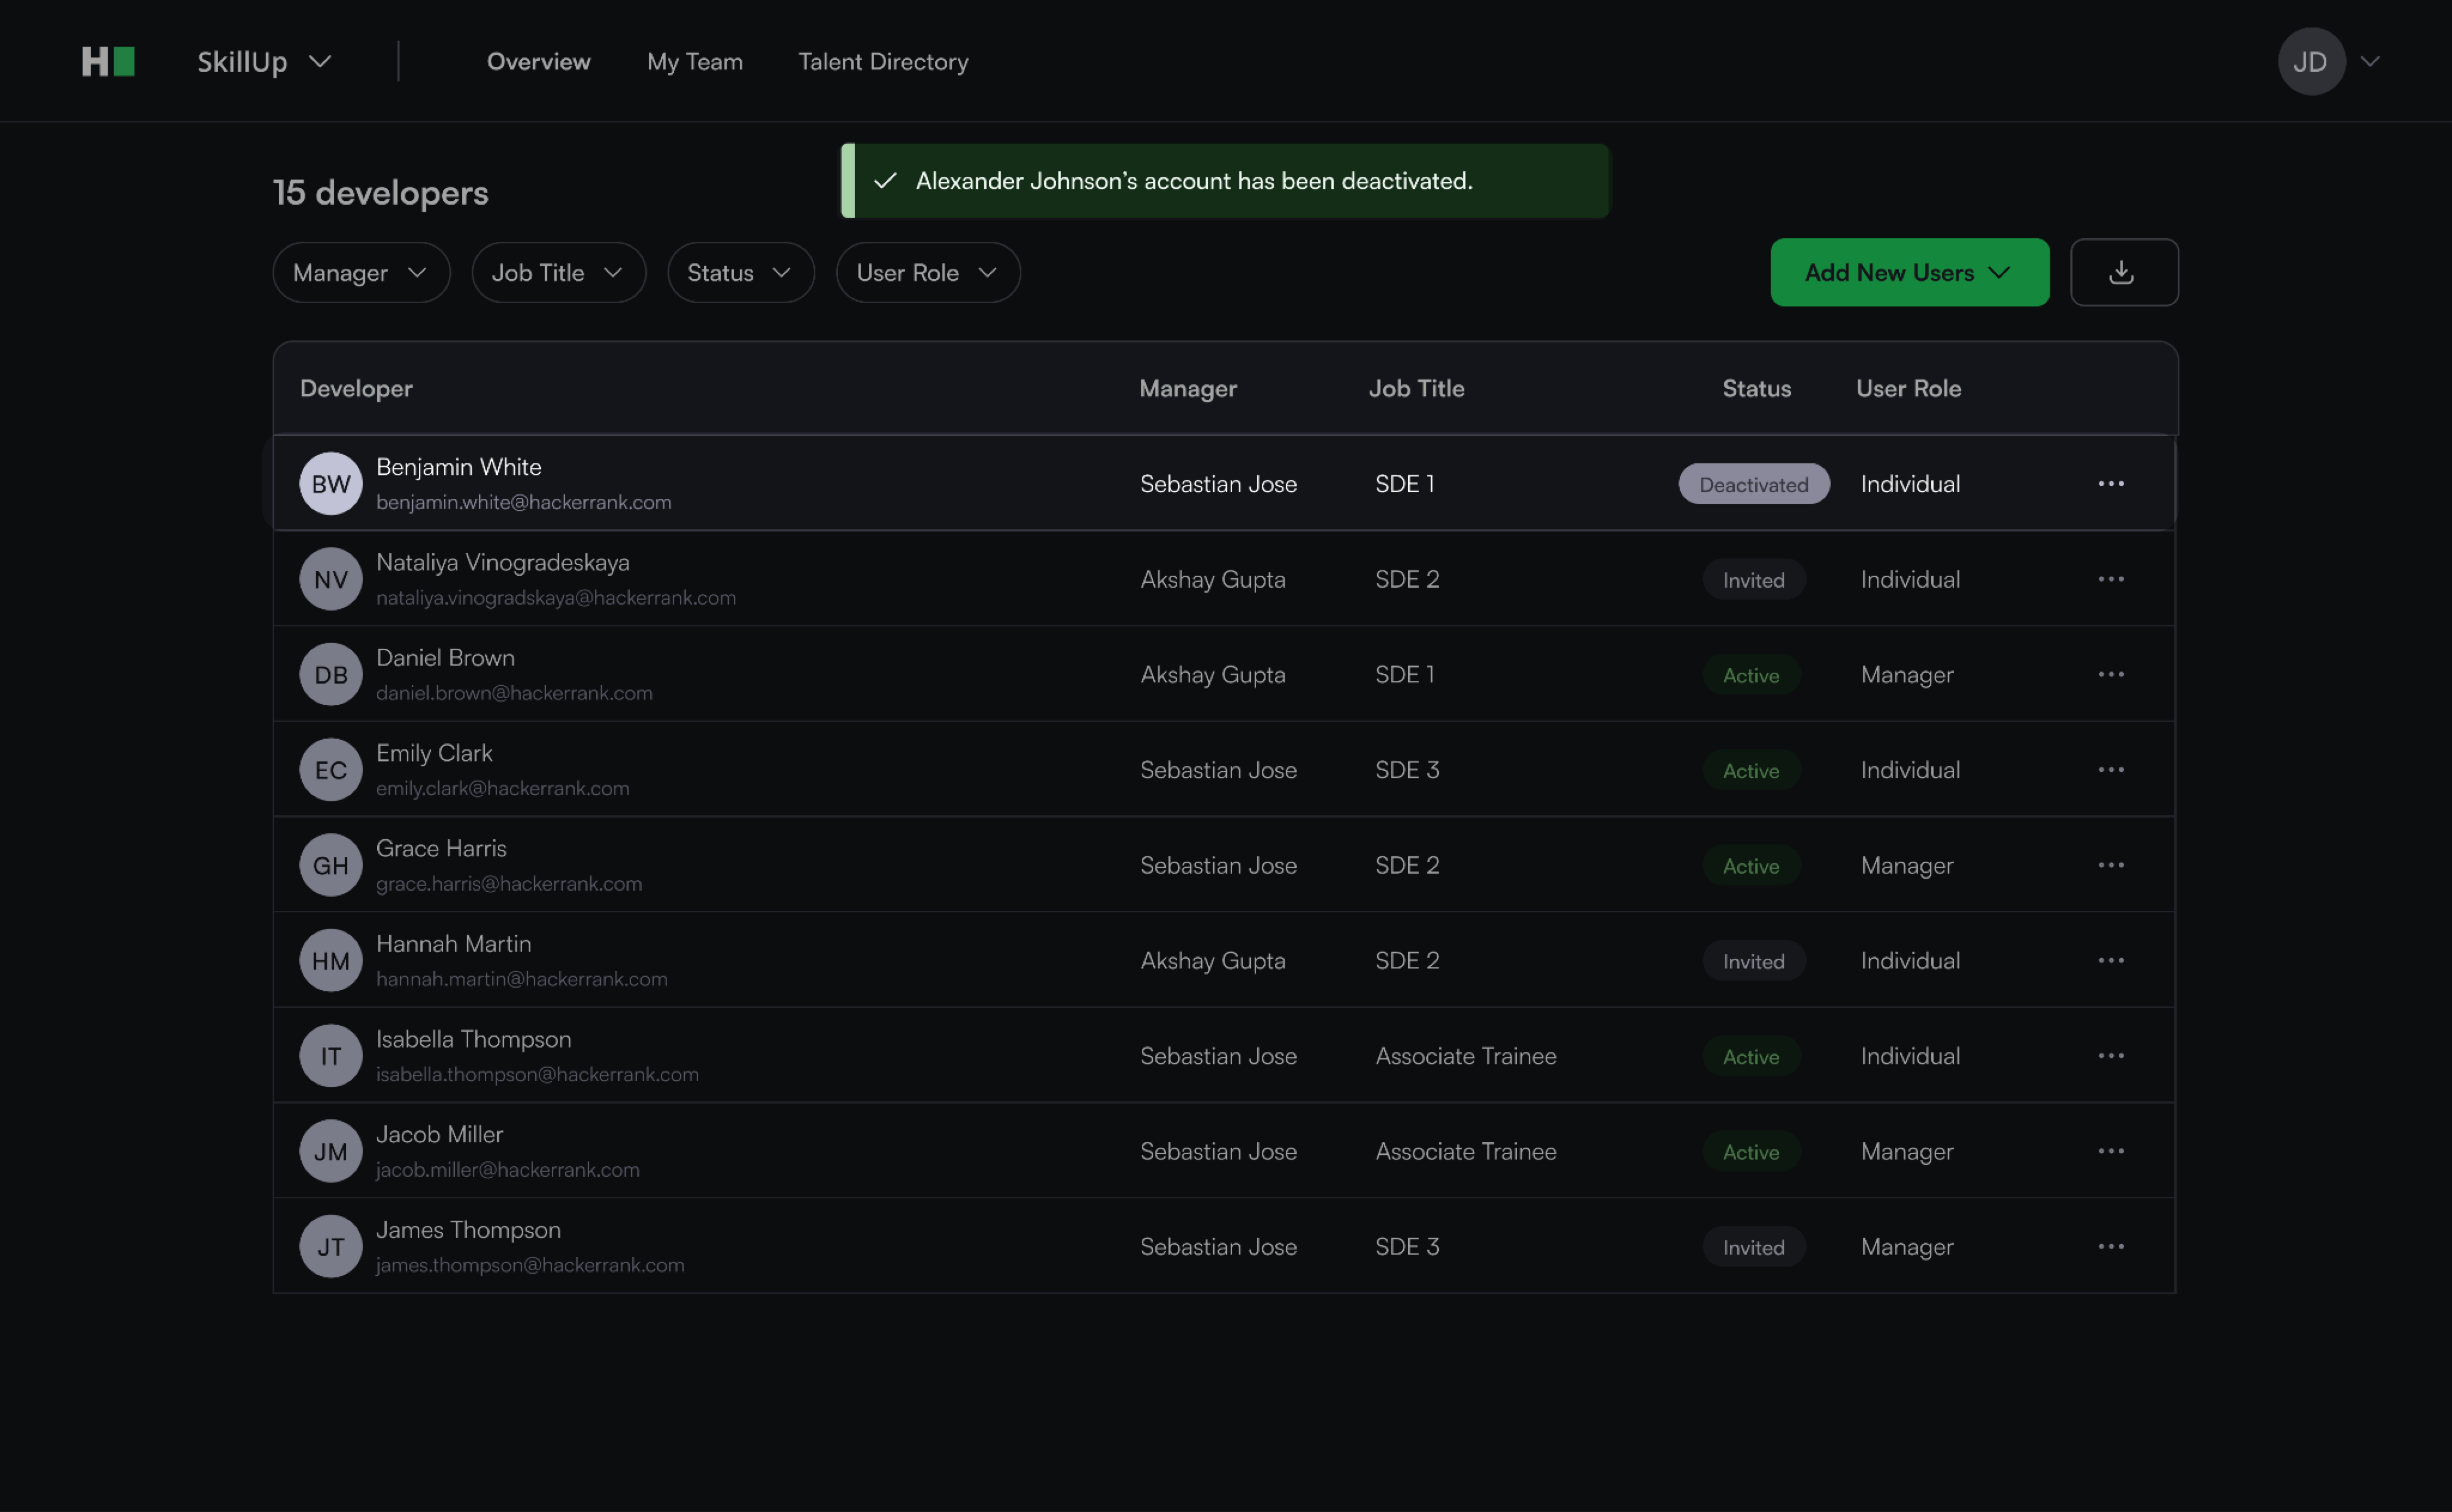The image size is (2452, 1512).
Task: Click the JD profile avatar
Action: [x=2310, y=62]
